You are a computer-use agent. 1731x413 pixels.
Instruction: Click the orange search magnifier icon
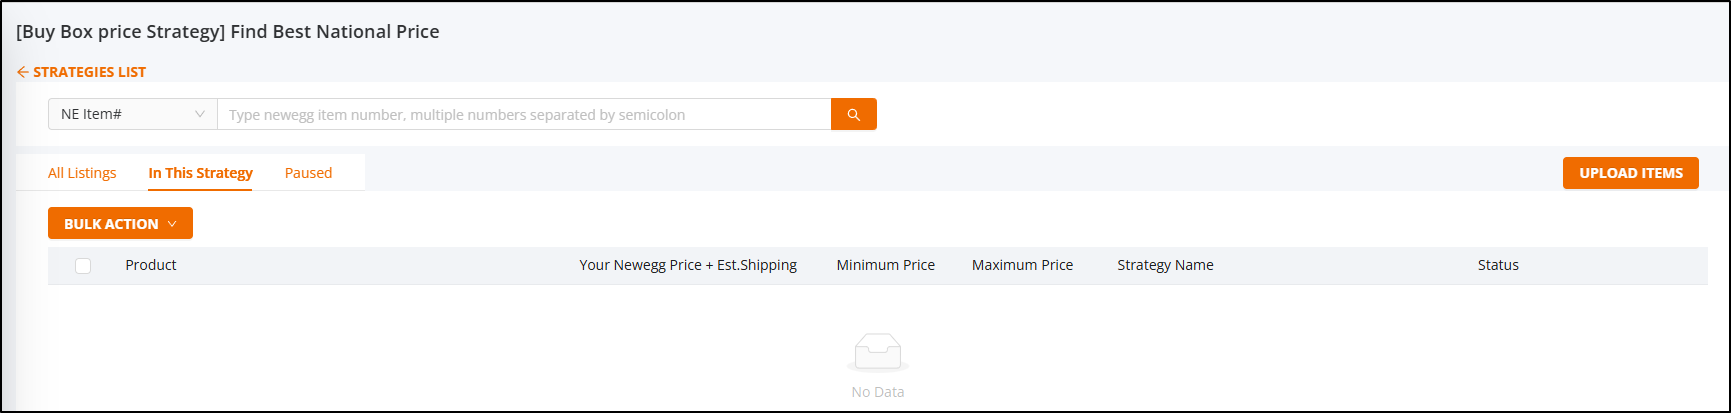(854, 114)
